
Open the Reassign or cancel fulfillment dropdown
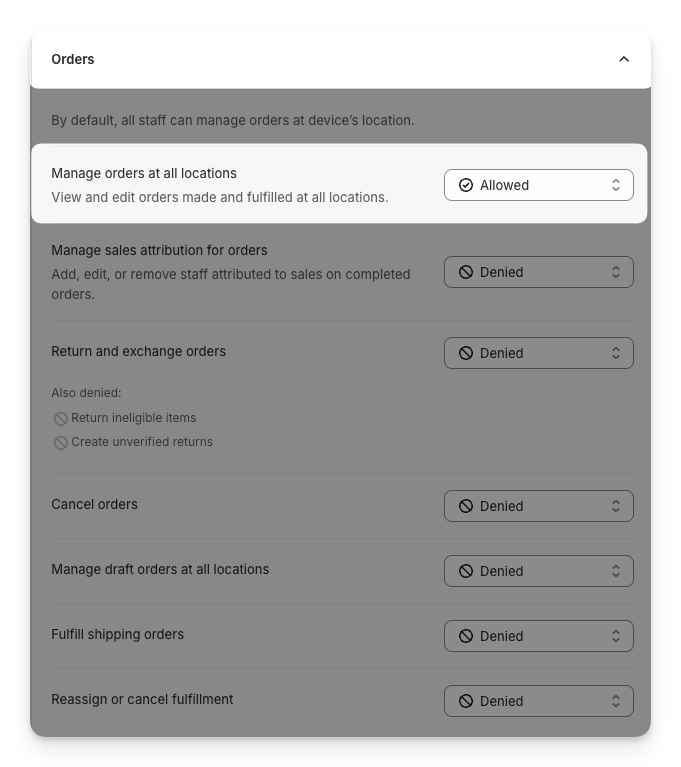538,701
